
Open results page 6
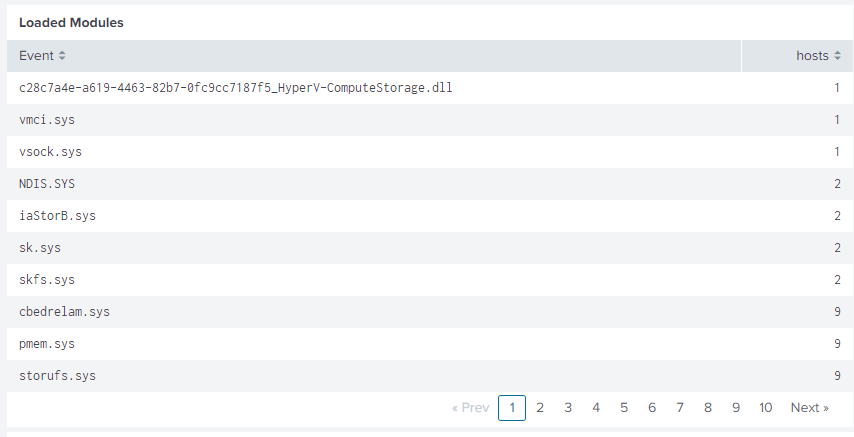[652, 408]
